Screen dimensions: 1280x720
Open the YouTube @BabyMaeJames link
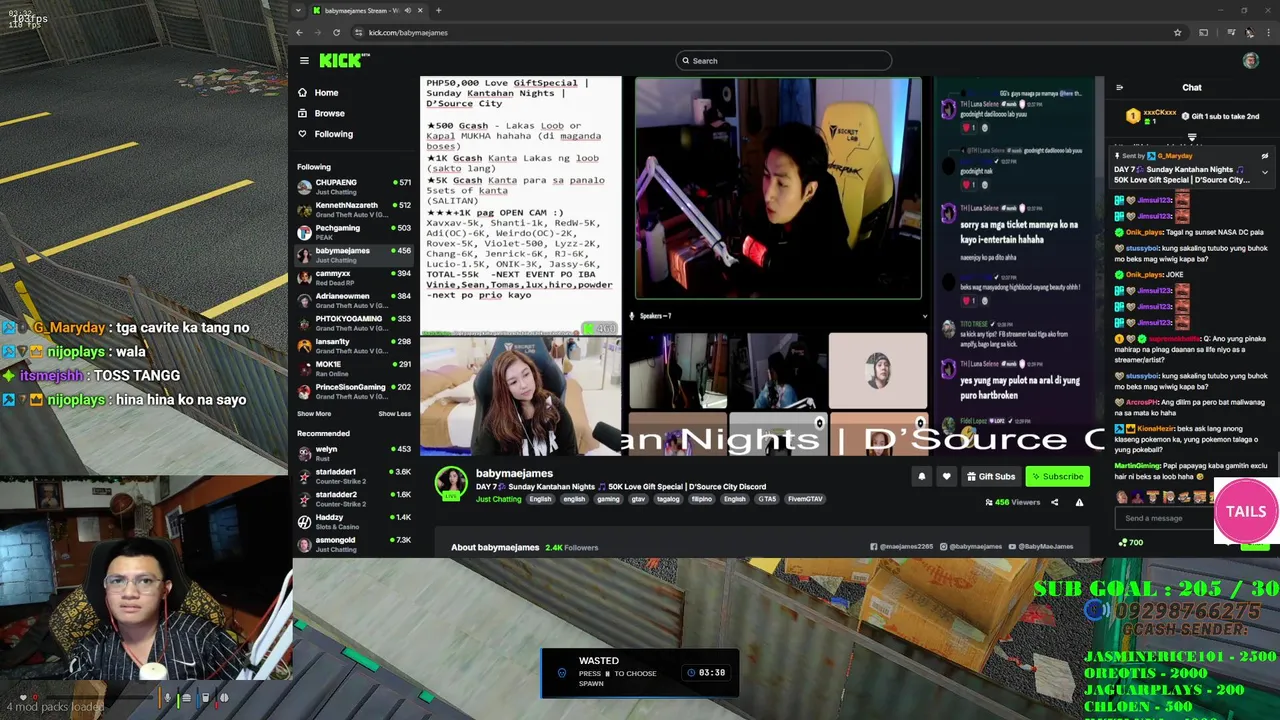pyautogui.click(x=1041, y=547)
